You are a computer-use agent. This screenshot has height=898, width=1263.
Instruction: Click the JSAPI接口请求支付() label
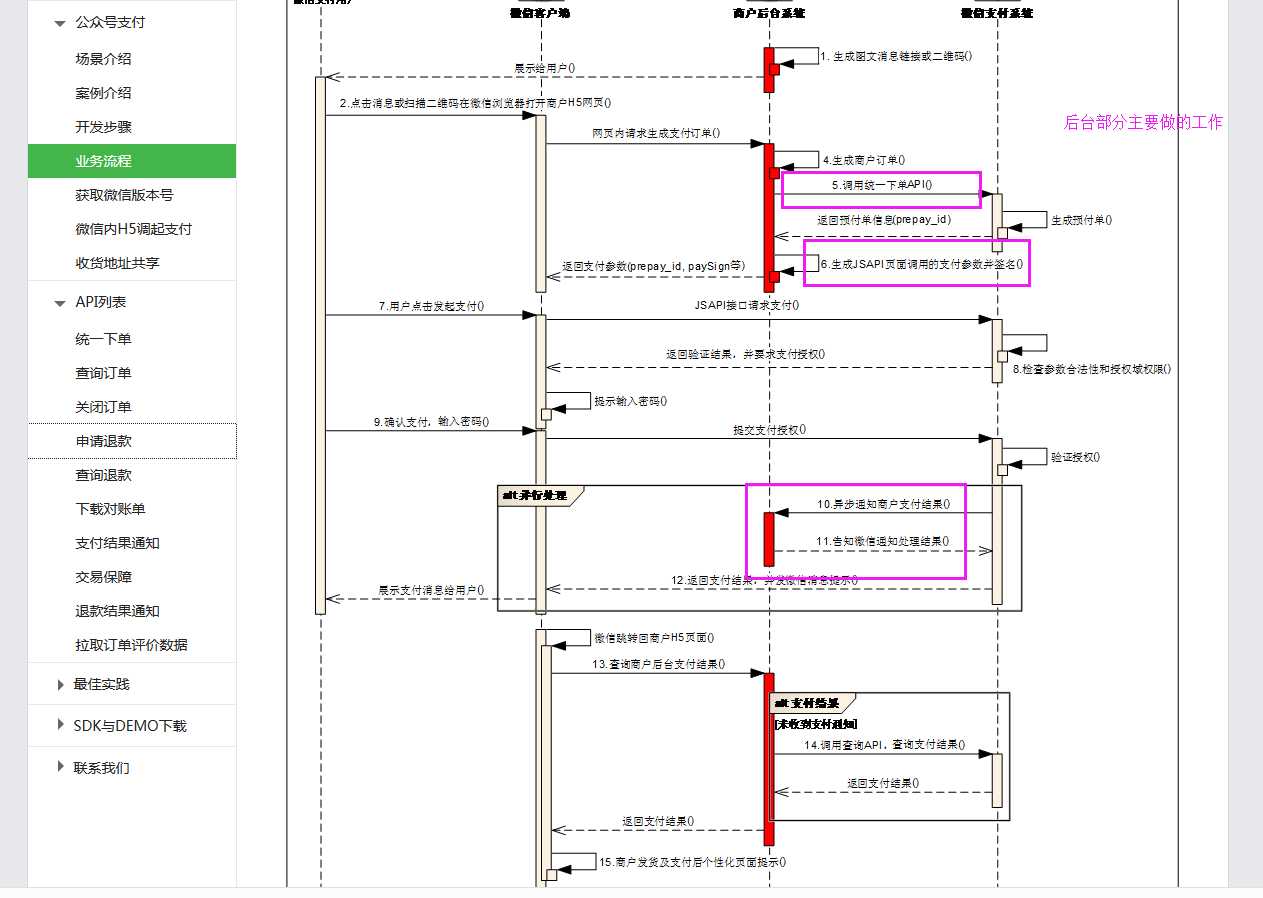coord(747,304)
